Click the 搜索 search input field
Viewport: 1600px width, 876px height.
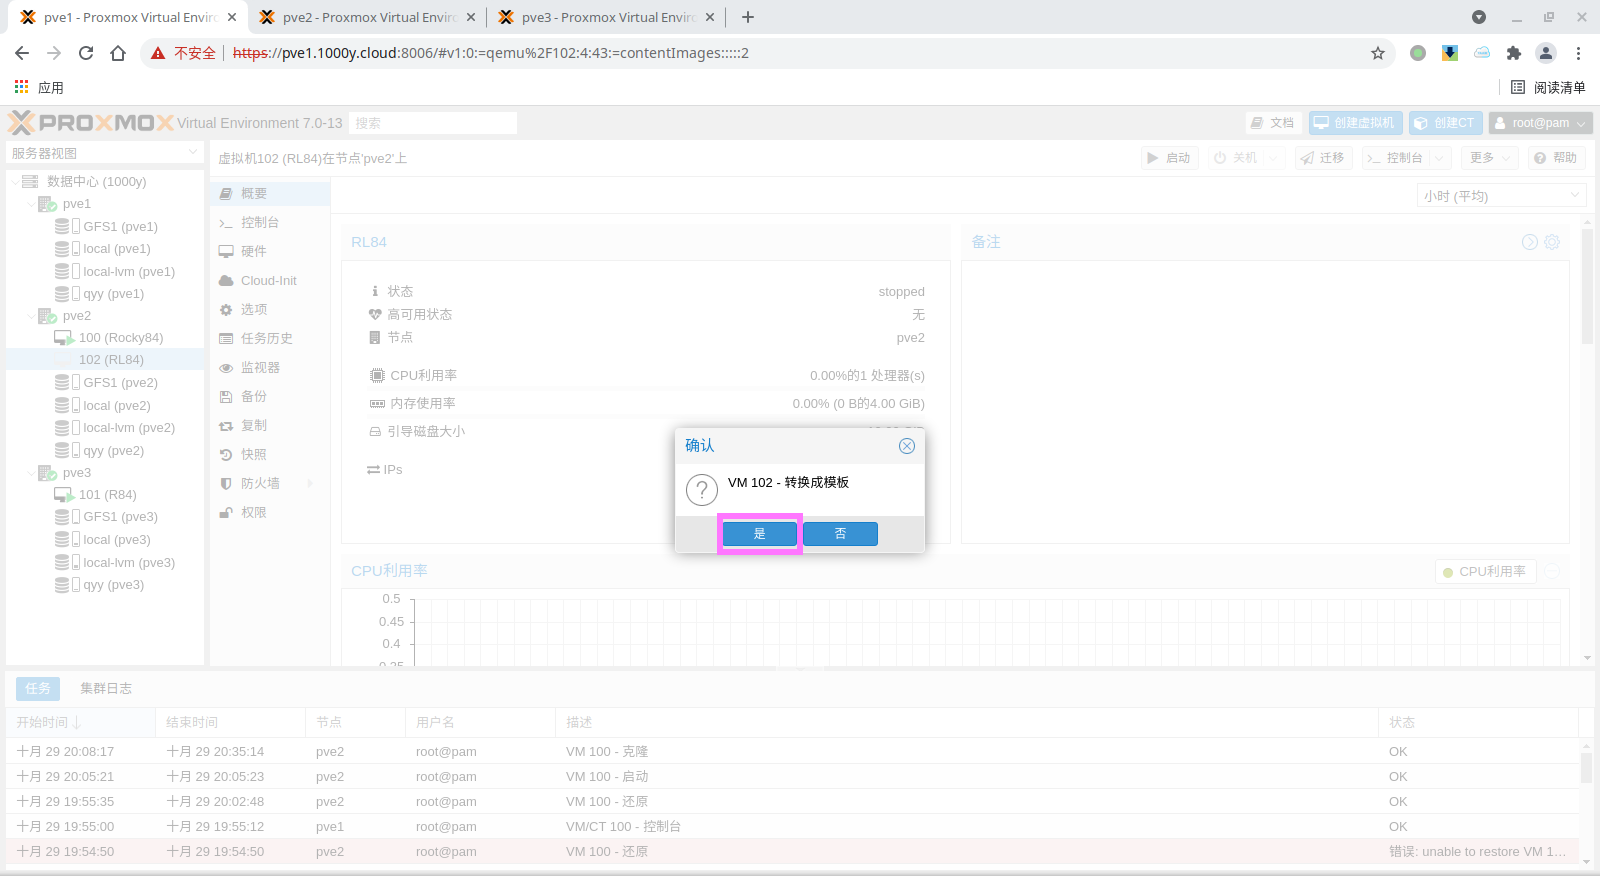click(x=432, y=123)
